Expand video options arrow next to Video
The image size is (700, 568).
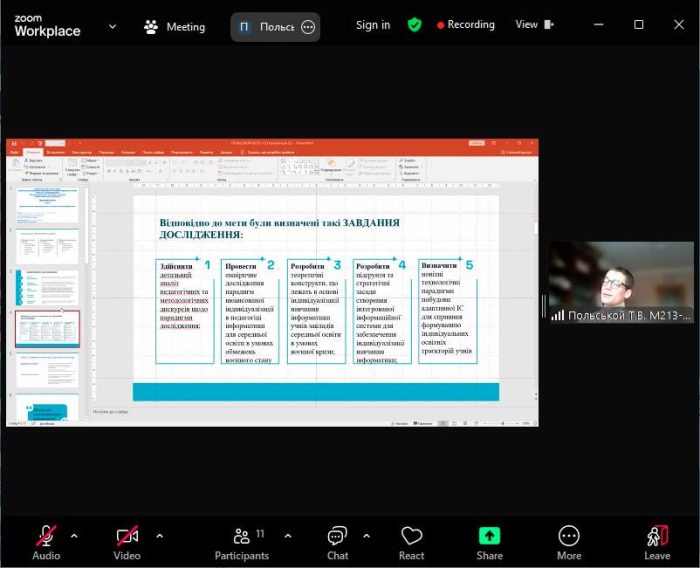pyautogui.click(x=159, y=535)
